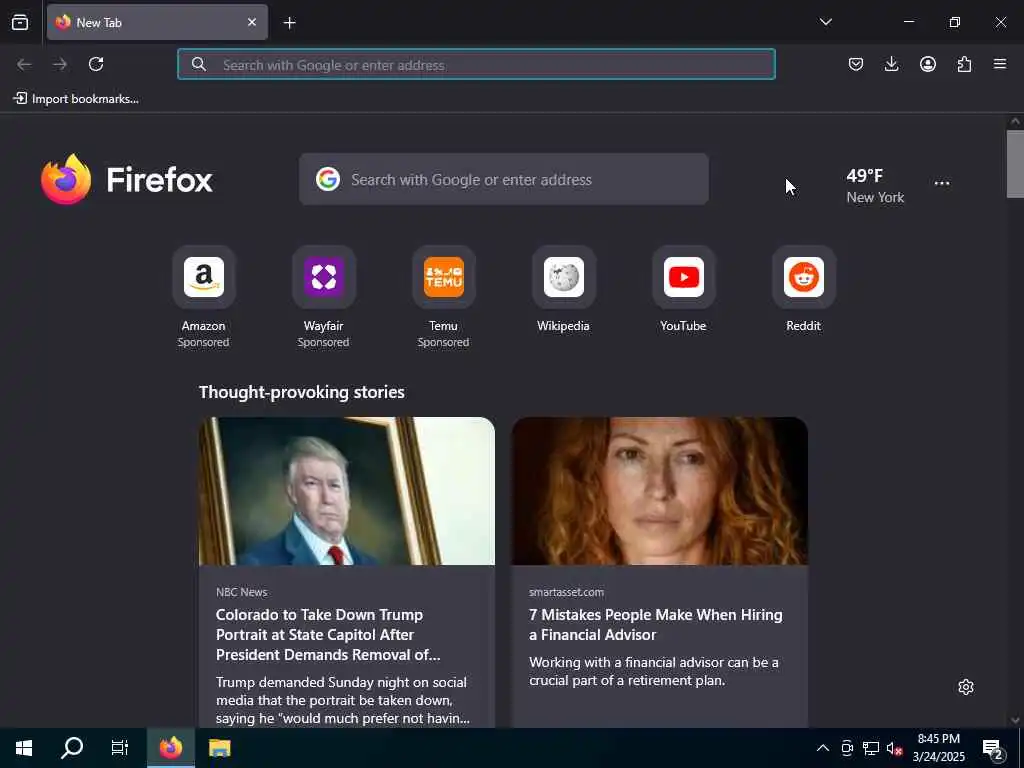Click the smartasset.com source label
The width and height of the screenshot is (1024, 768).
(x=566, y=592)
